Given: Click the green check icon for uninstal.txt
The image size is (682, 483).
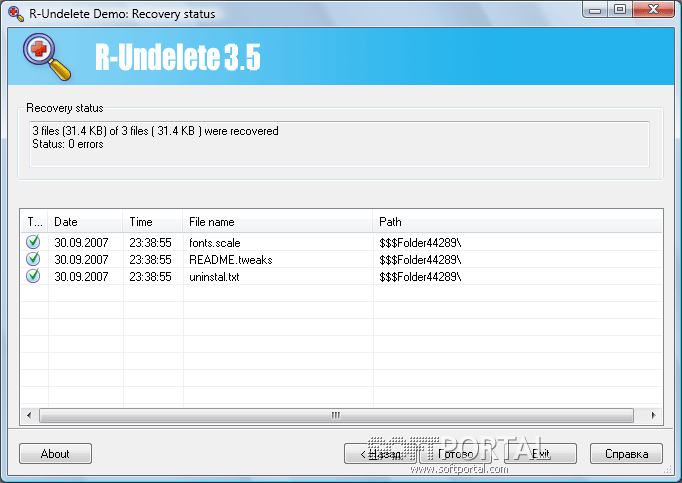Looking at the screenshot, I should coord(33,275).
